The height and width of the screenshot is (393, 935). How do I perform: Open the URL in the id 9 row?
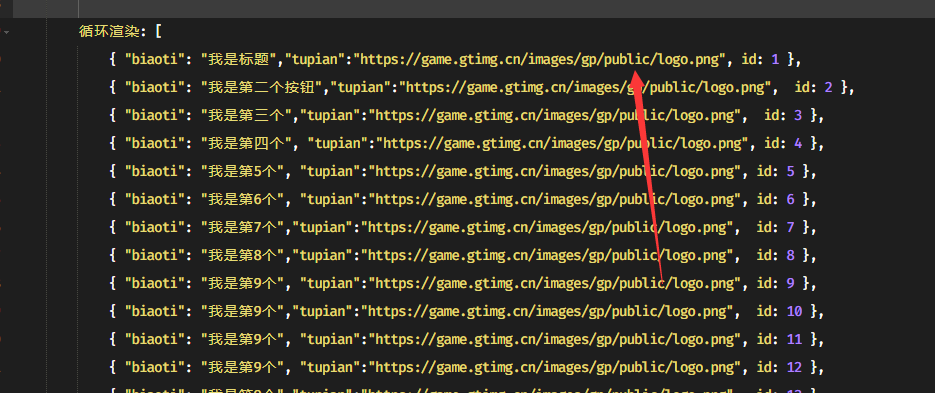point(555,283)
